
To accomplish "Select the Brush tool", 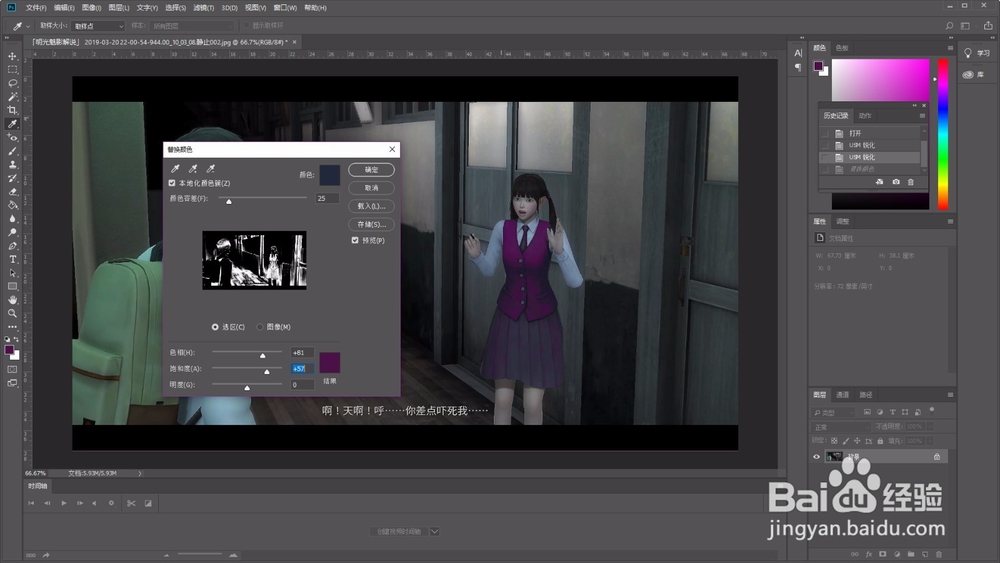I will click(x=12, y=151).
